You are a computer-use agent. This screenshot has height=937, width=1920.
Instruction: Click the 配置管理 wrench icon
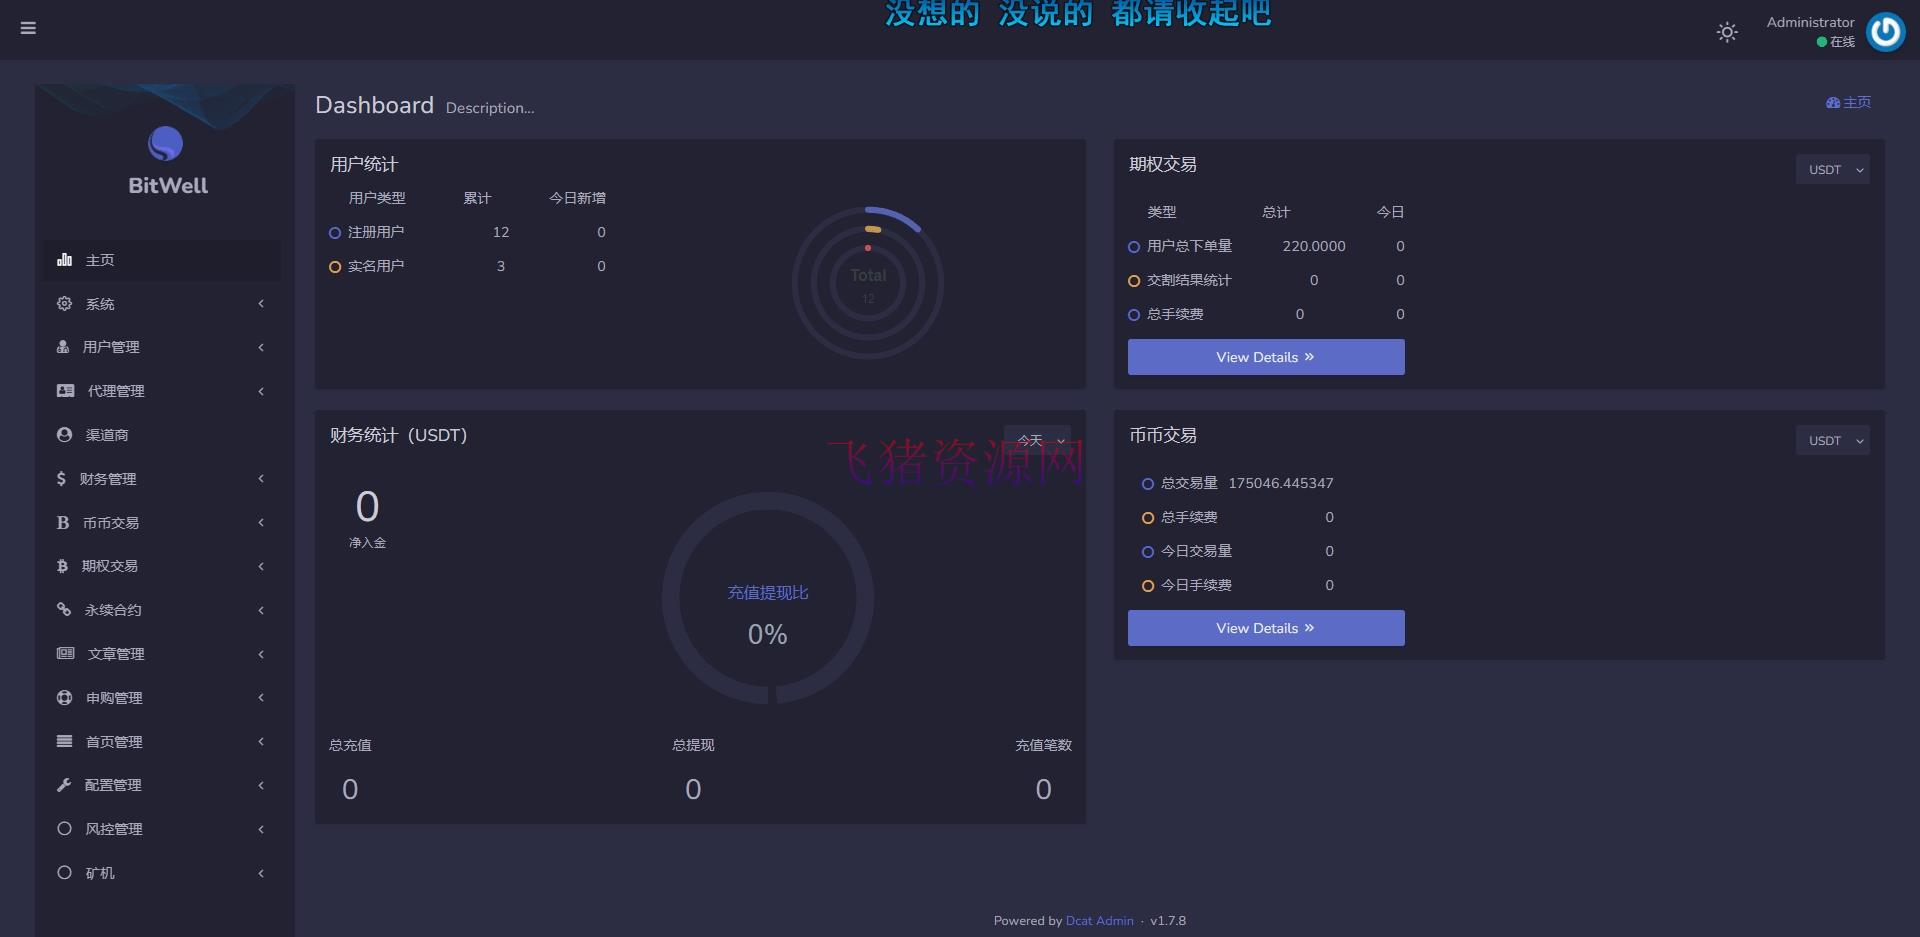63,785
